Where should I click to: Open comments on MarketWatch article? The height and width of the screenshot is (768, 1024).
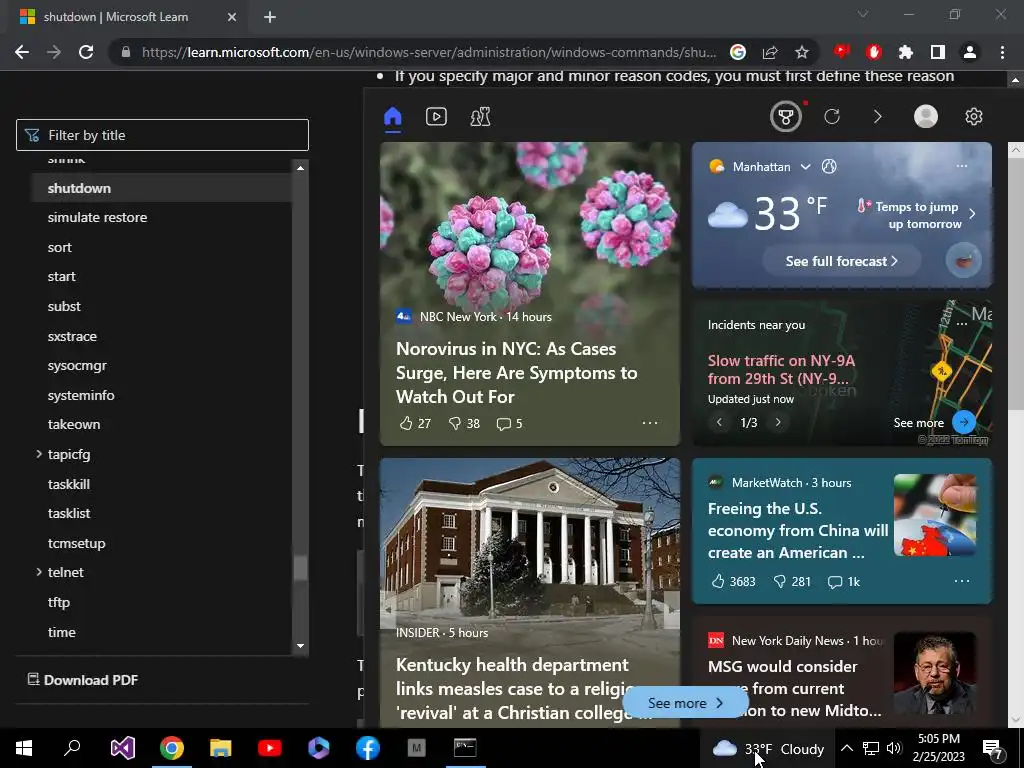[x=844, y=581]
